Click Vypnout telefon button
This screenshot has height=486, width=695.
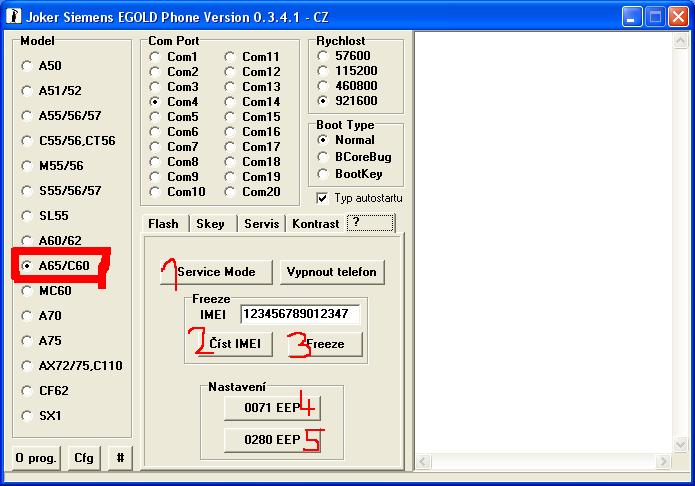332,272
